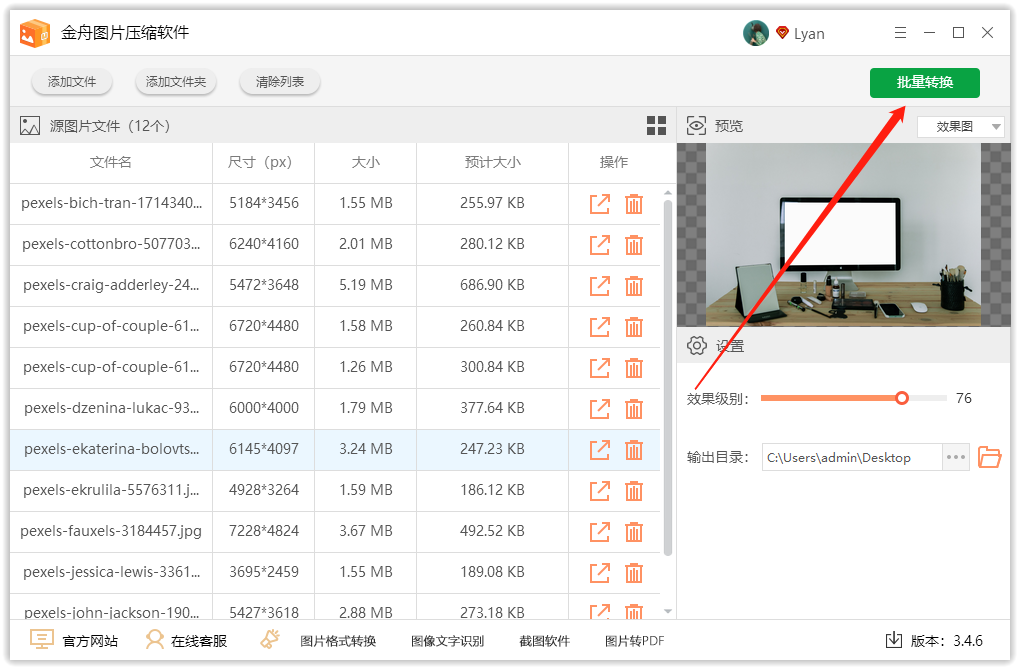
Task: Delete pexels-craig-adderley row using its trash icon
Action: click(634, 286)
